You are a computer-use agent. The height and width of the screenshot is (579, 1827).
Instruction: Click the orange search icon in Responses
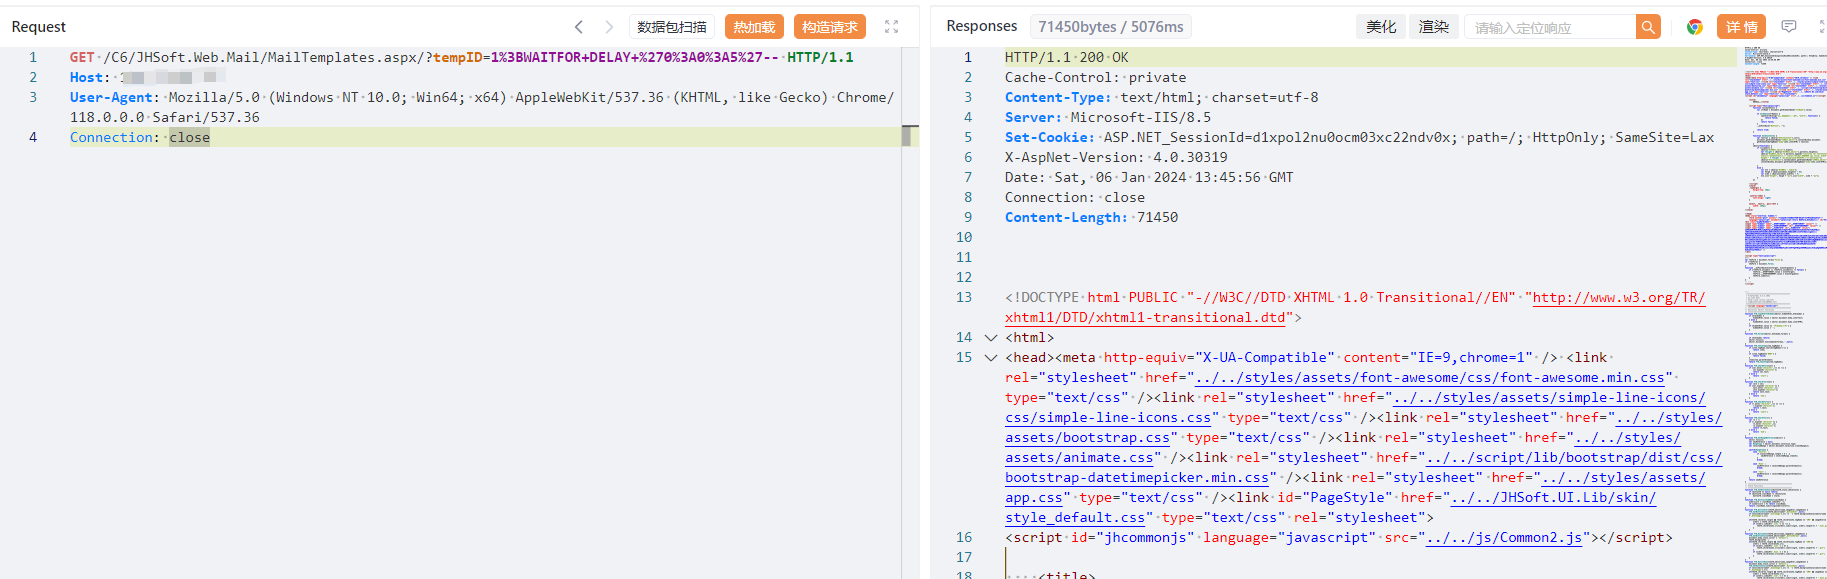1648,27
